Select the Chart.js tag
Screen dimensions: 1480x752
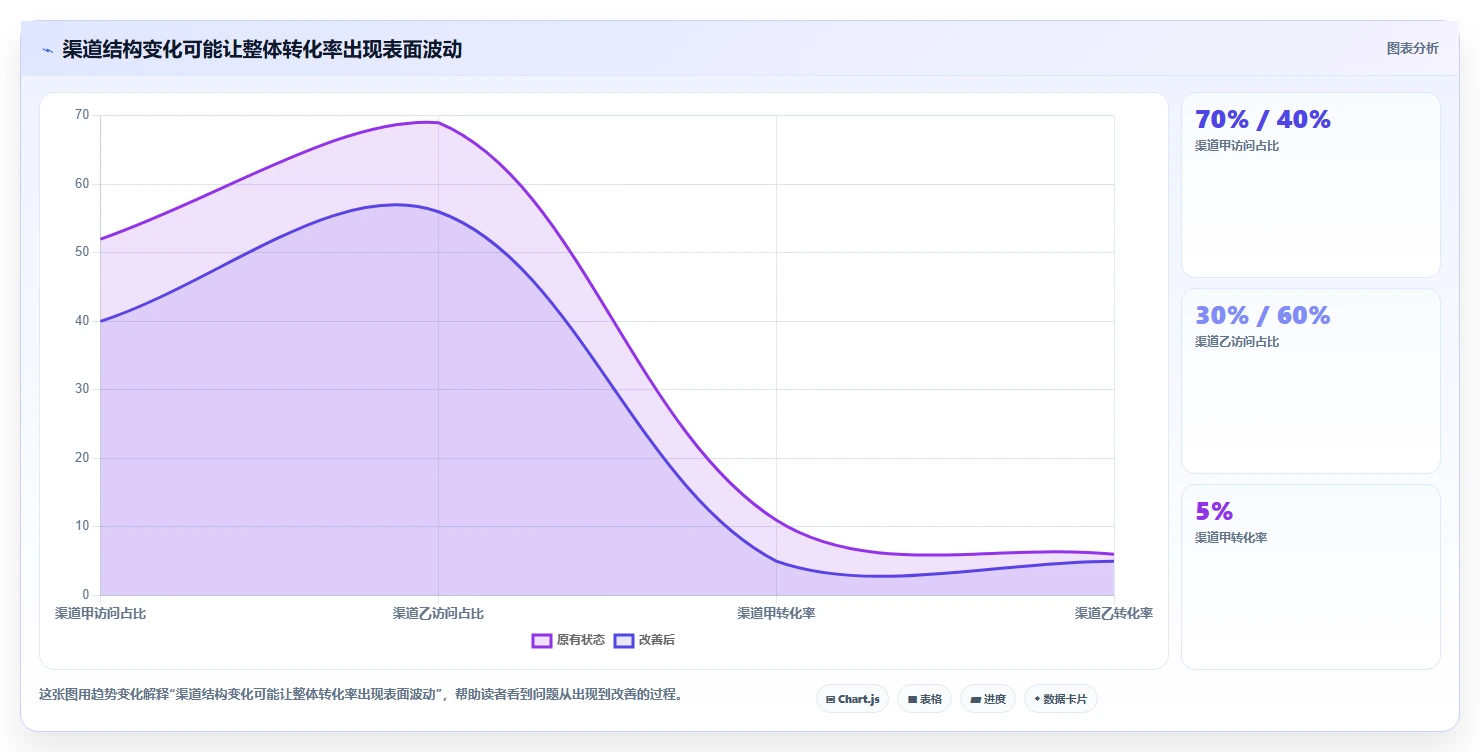tap(852, 699)
